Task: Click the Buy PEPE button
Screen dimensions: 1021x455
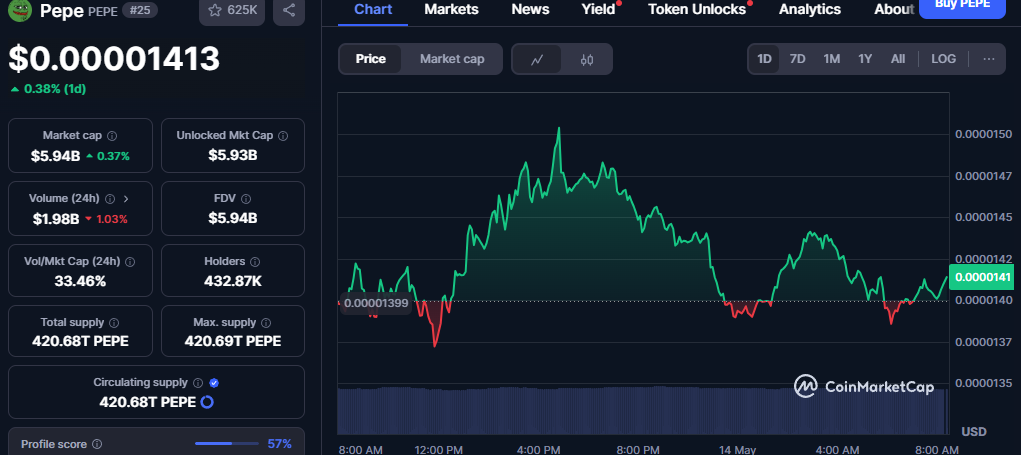Action: coord(962,6)
